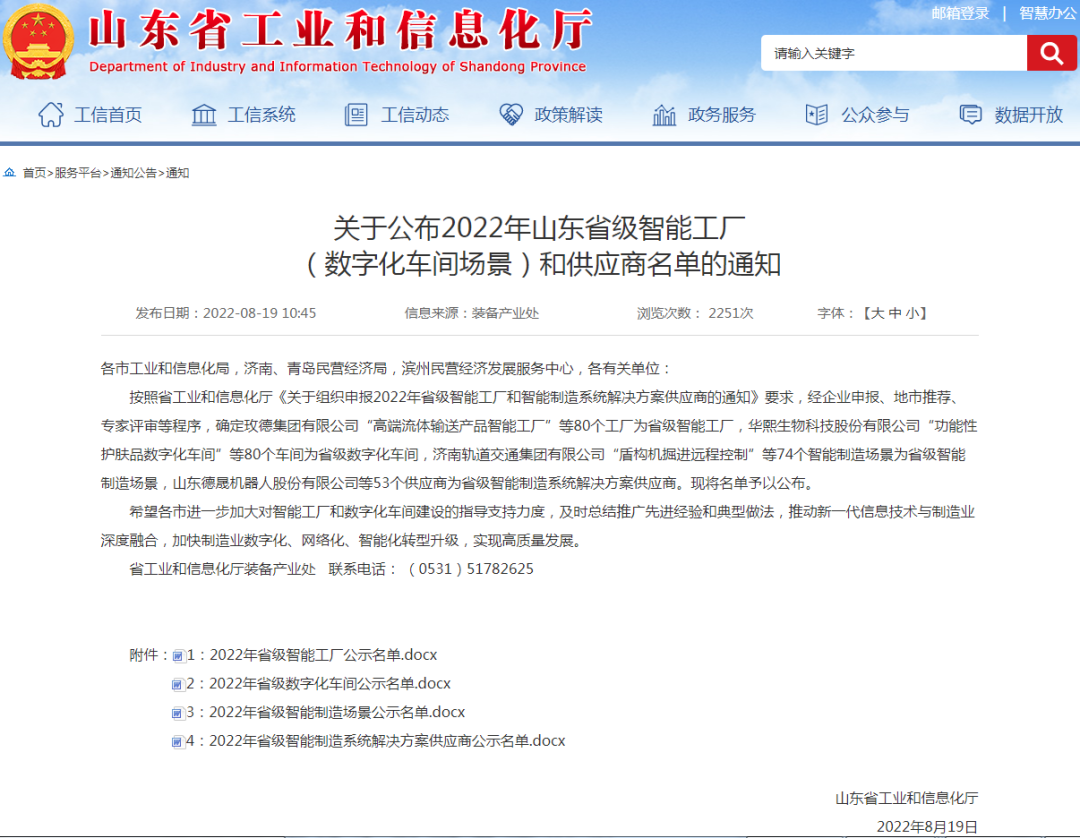The image size is (1080, 838).
Task: Open 政务服务 via its government icon
Action: coord(663,114)
